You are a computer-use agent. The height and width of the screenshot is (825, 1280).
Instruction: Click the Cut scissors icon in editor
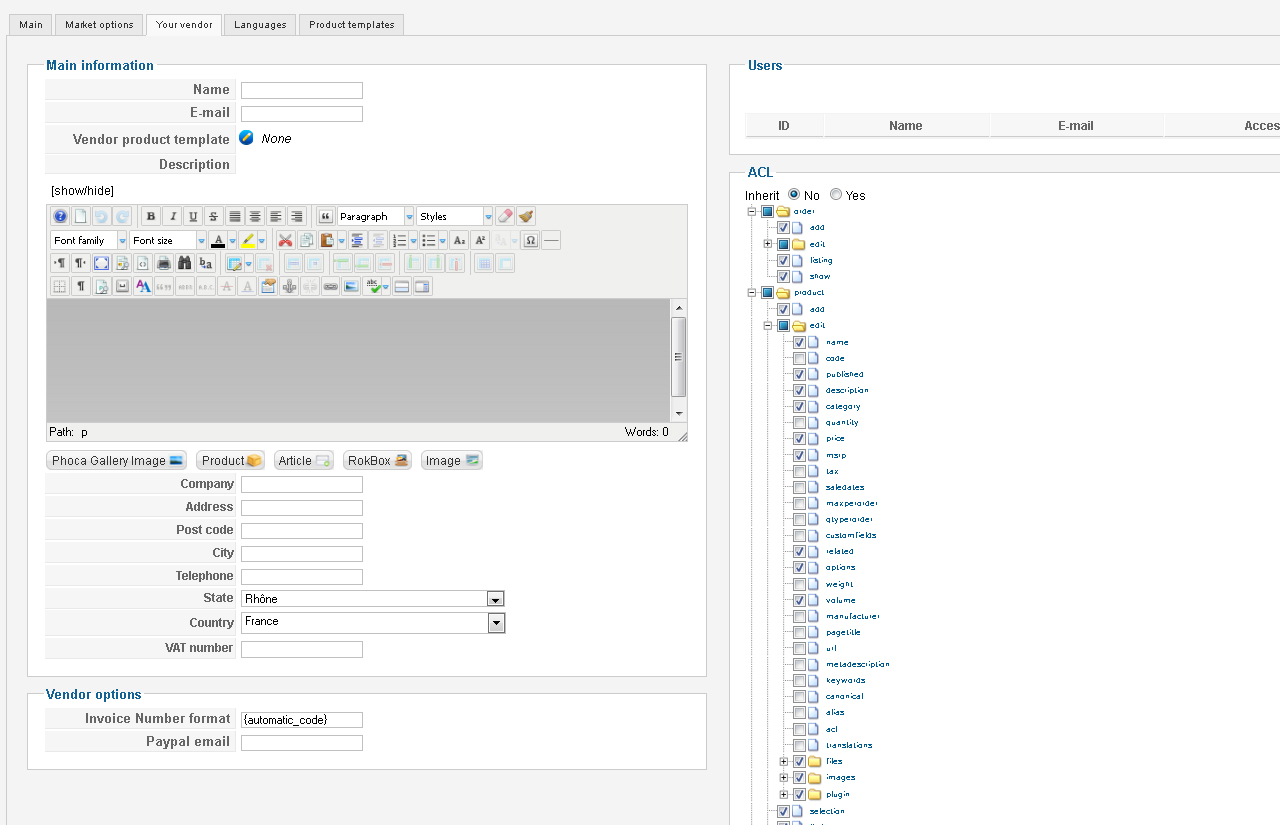[x=285, y=240]
